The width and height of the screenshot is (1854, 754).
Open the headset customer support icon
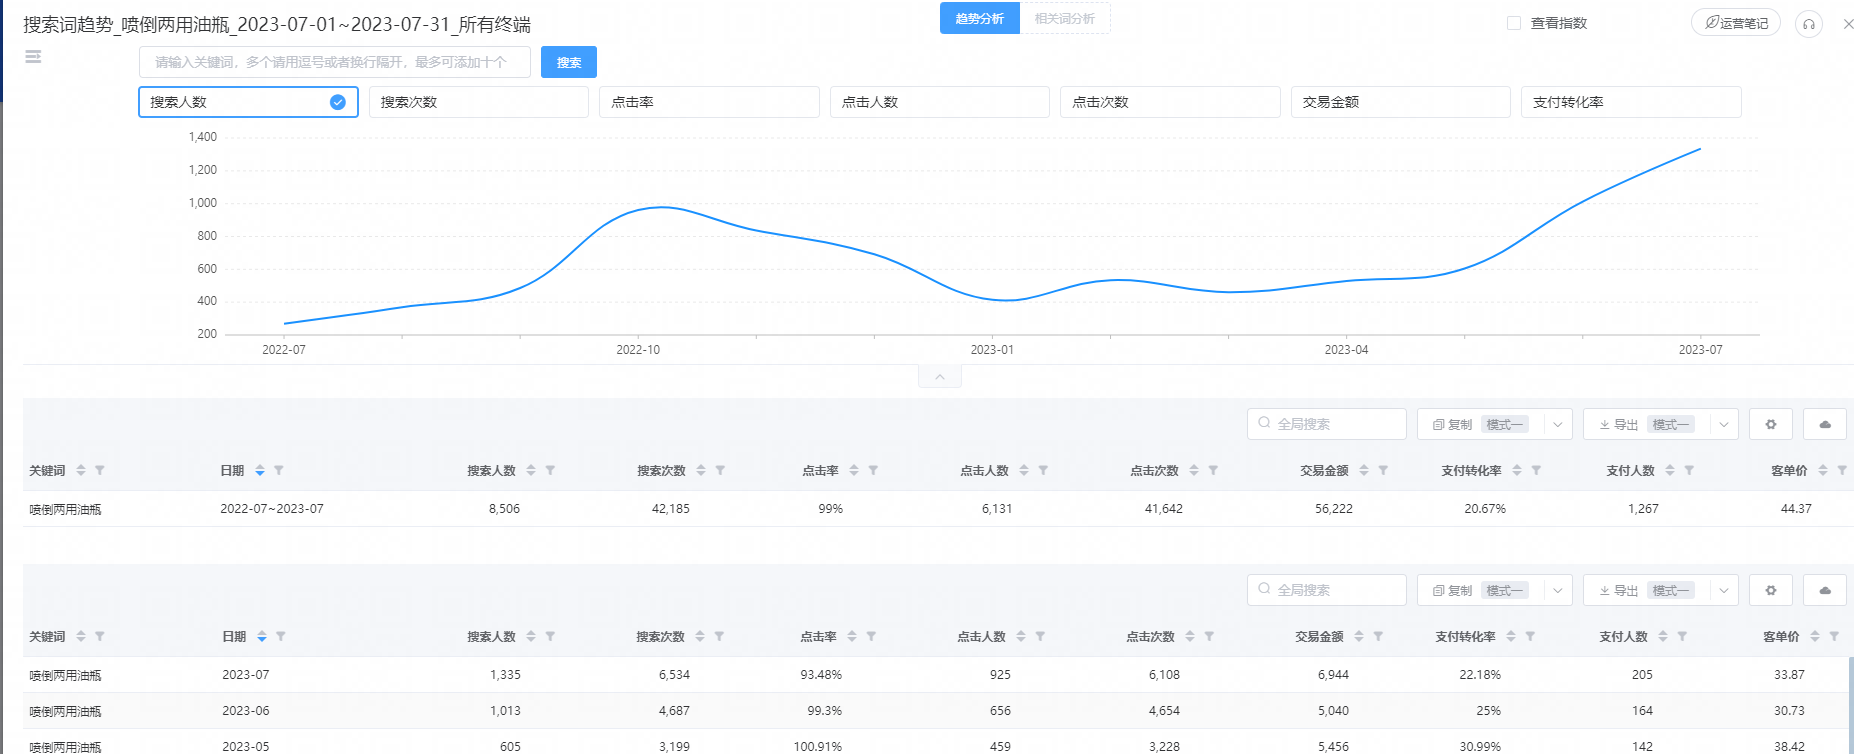click(1808, 24)
